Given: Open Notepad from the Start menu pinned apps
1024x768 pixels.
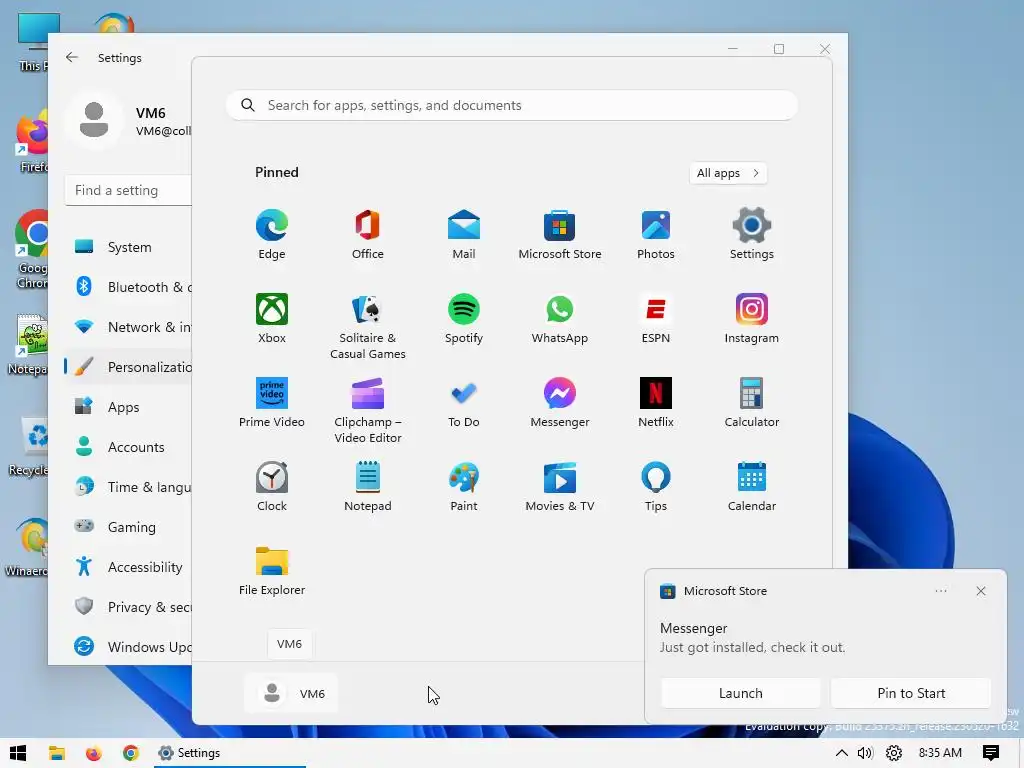Looking at the screenshot, I should tap(368, 487).
